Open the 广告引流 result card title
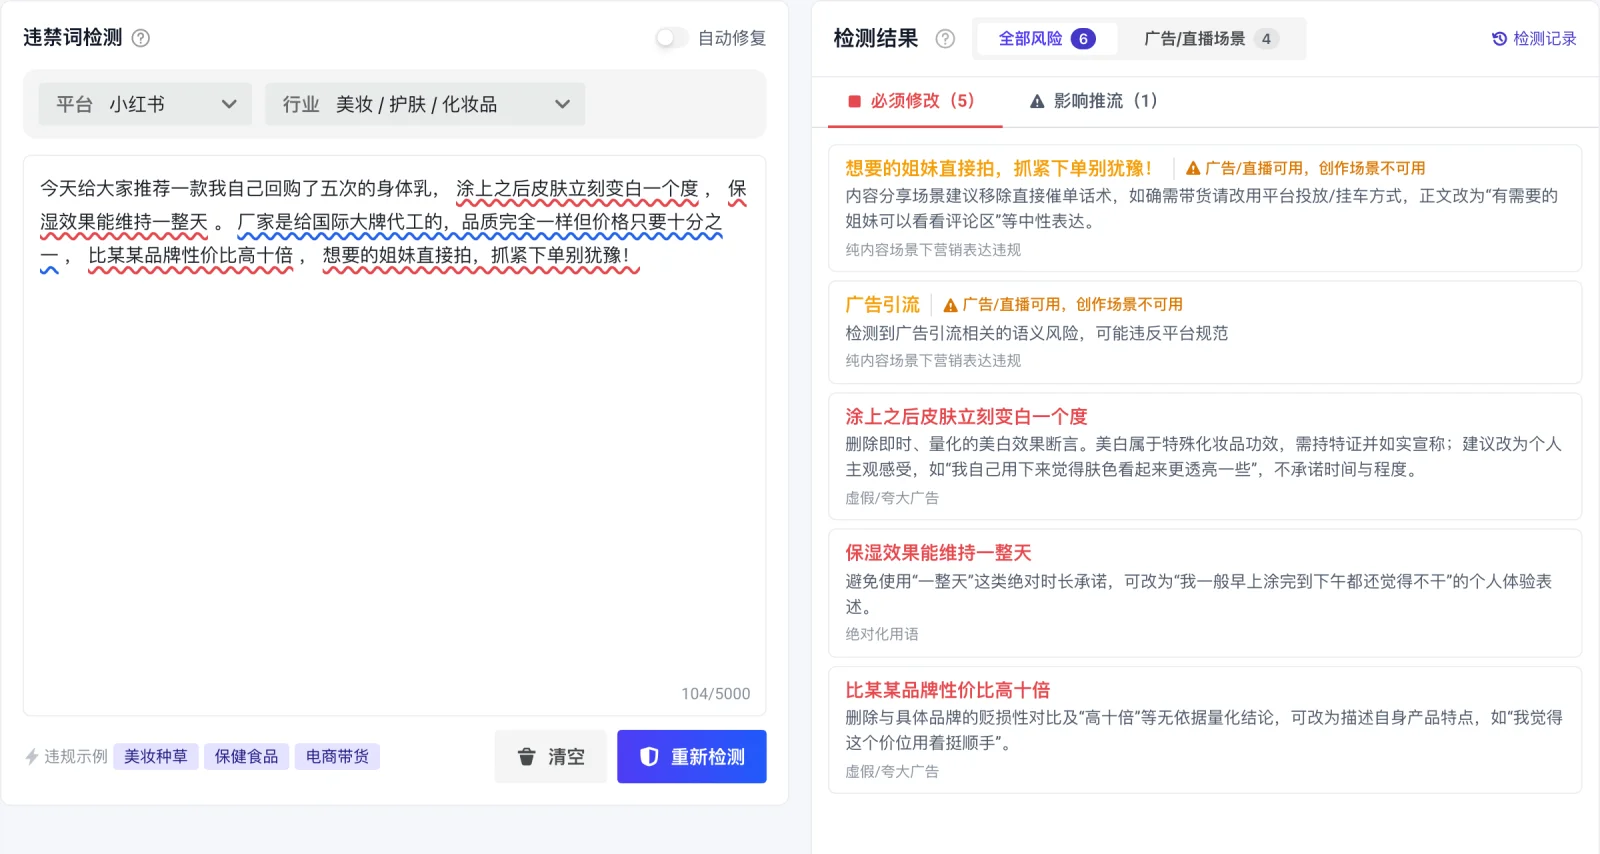Viewport: 1600px width, 854px height. 882,305
